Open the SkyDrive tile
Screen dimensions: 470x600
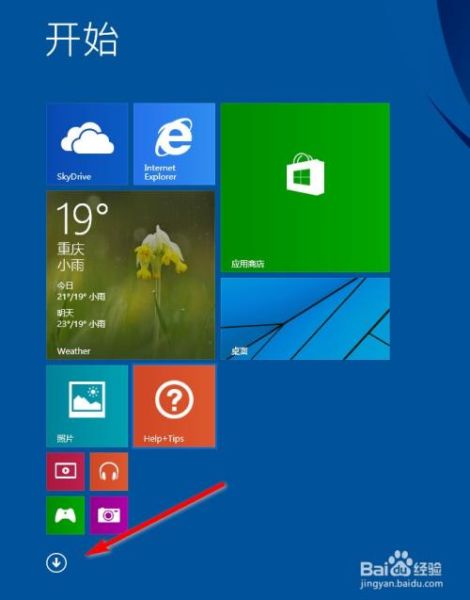[x=87, y=144]
